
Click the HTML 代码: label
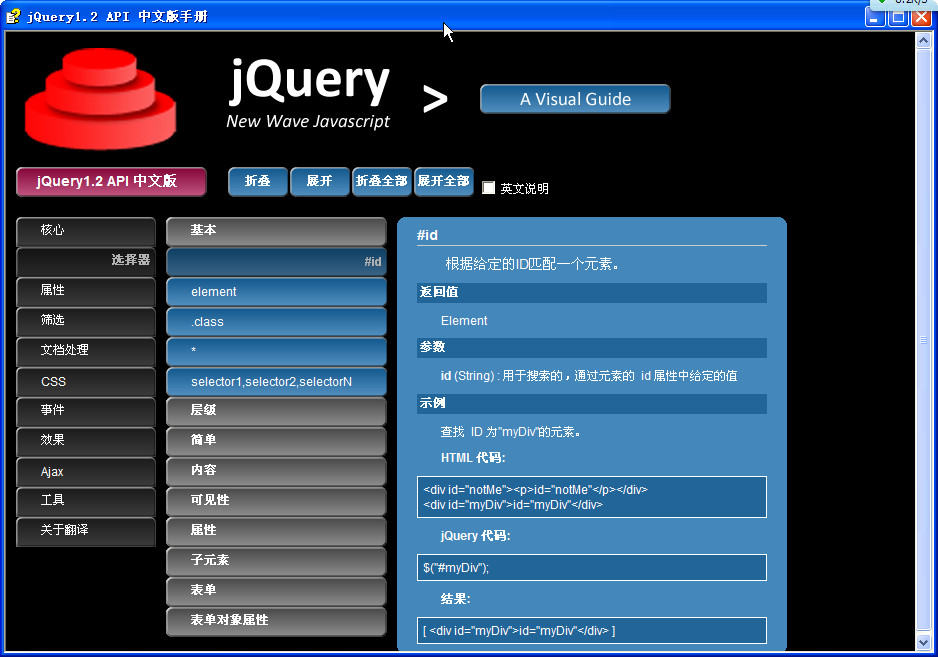[473, 458]
